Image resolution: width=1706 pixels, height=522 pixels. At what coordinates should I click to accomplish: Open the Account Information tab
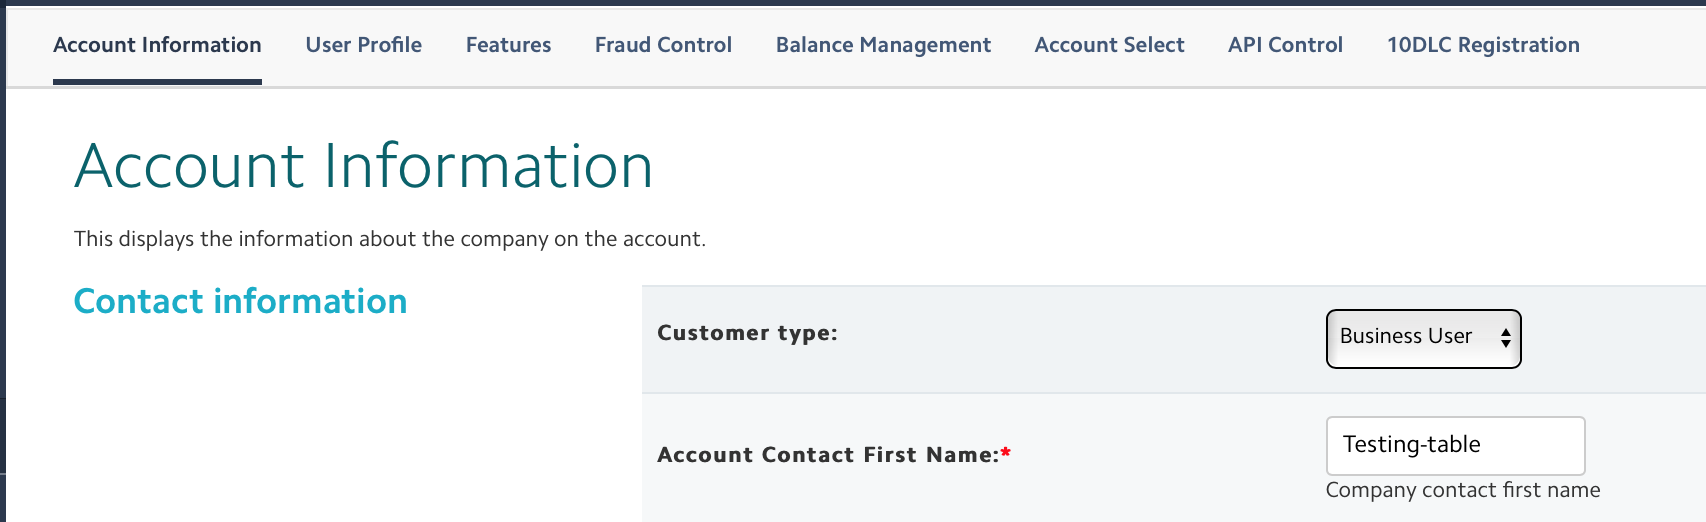click(x=157, y=45)
